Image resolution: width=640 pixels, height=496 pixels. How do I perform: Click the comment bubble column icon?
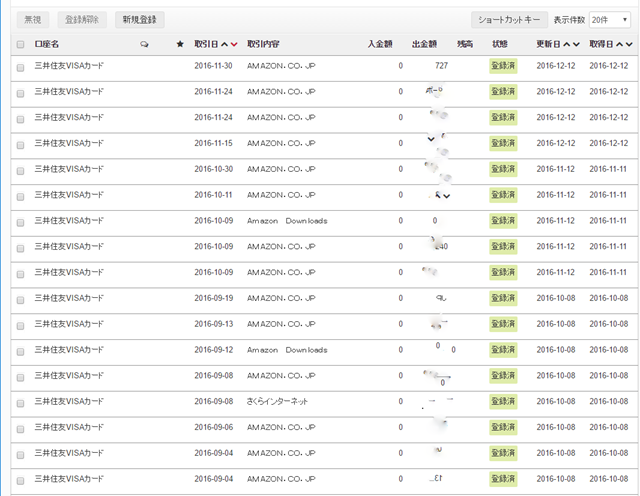click(144, 44)
